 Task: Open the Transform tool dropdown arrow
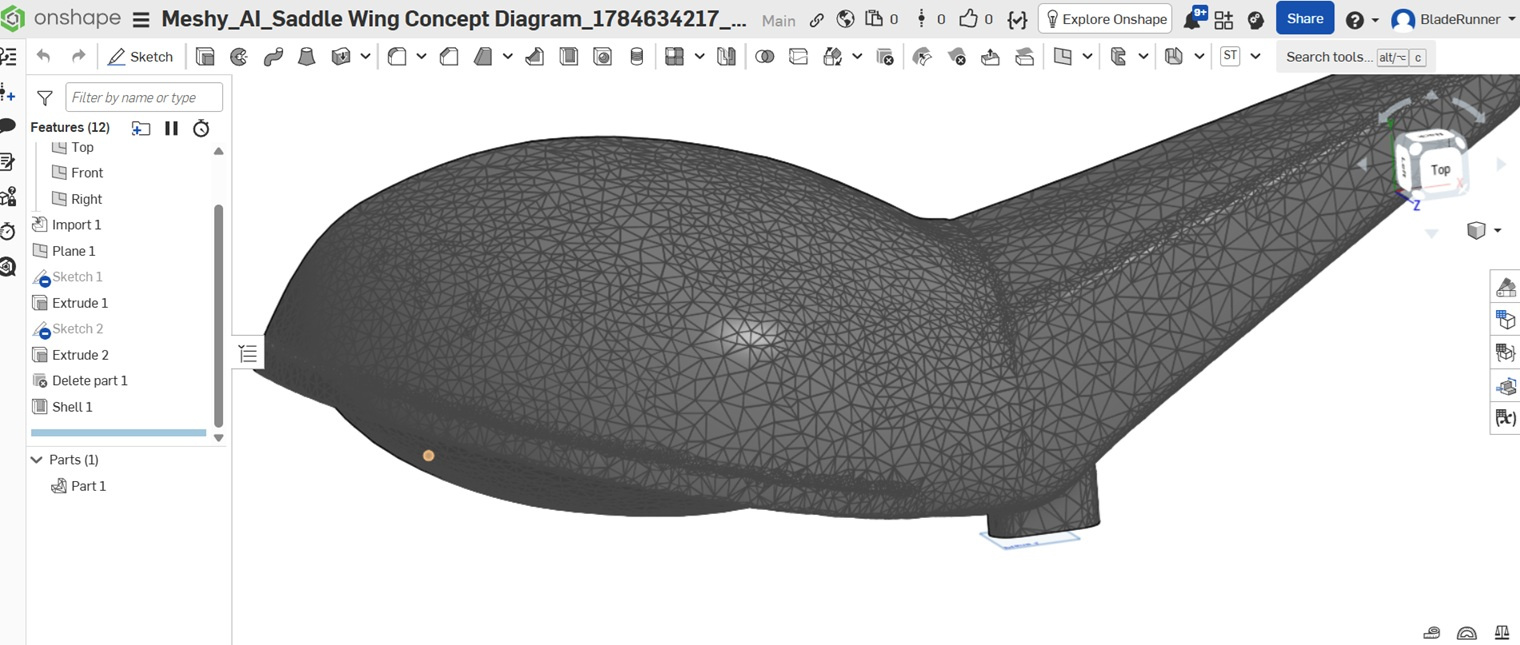(x=857, y=57)
